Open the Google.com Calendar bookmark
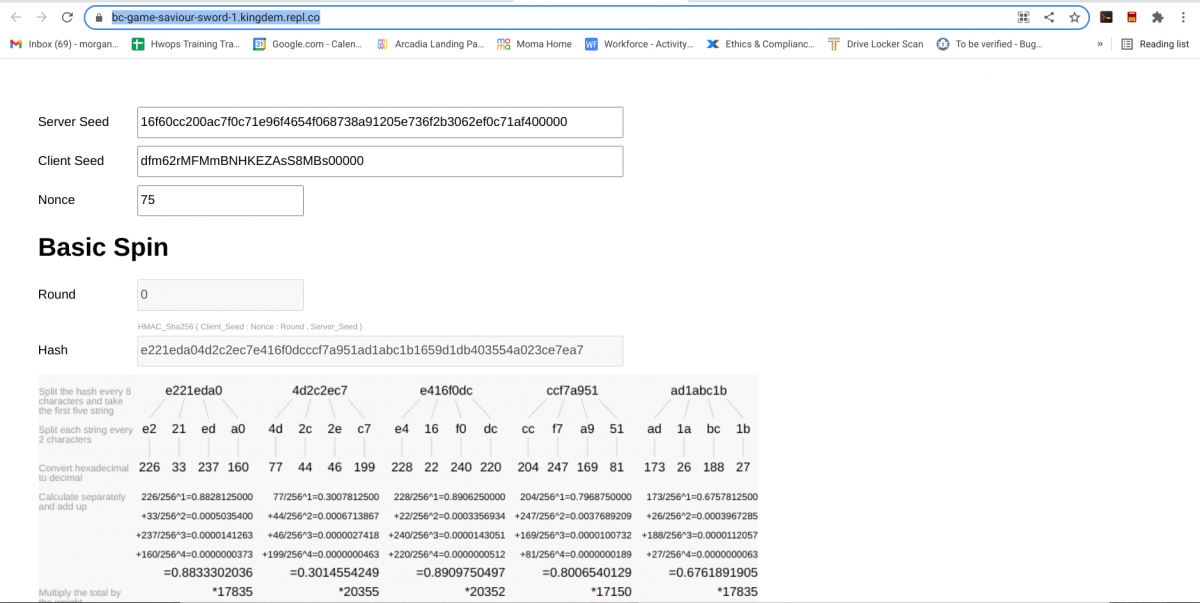The height and width of the screenshot is (603, 1200). [308, 44]
